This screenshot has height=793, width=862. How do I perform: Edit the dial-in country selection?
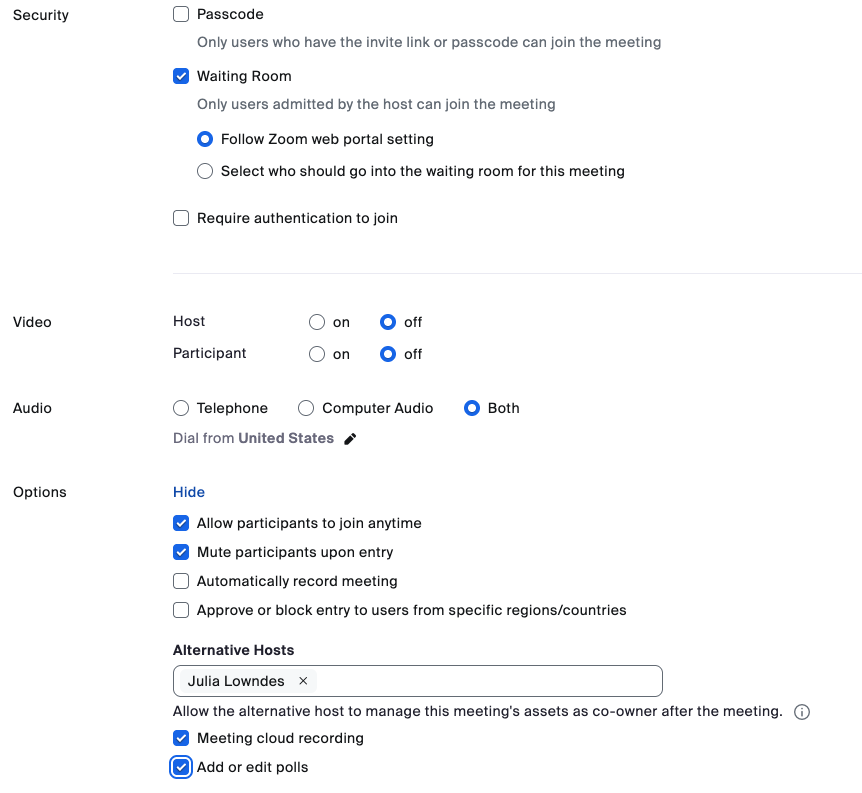(350, 438)
